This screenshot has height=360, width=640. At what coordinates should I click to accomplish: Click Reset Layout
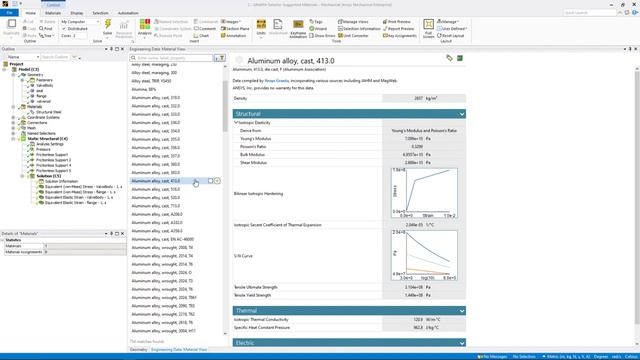pos(450,36)
